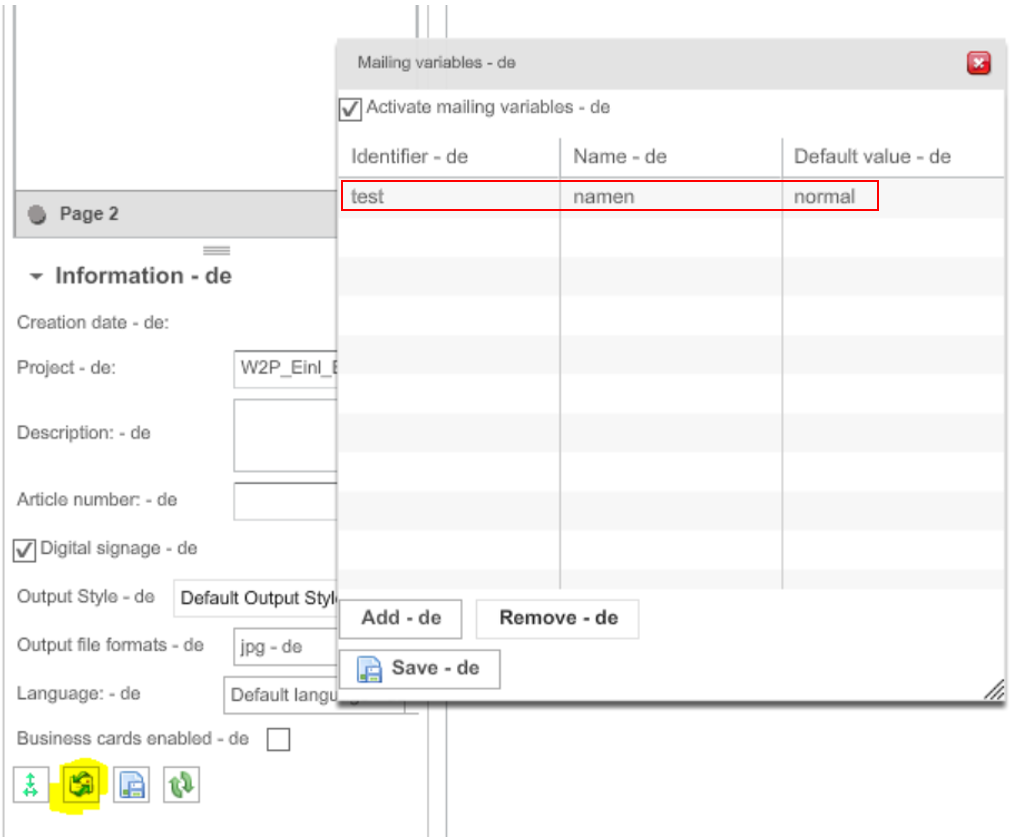Click the Remove - de button
Image resolution: width=1023 pixels, height=840 pixels.
[557, 618]
